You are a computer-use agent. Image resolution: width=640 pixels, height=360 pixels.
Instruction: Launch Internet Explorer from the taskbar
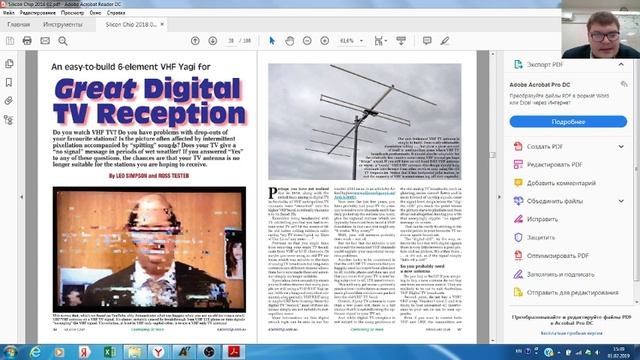(35, 352)
